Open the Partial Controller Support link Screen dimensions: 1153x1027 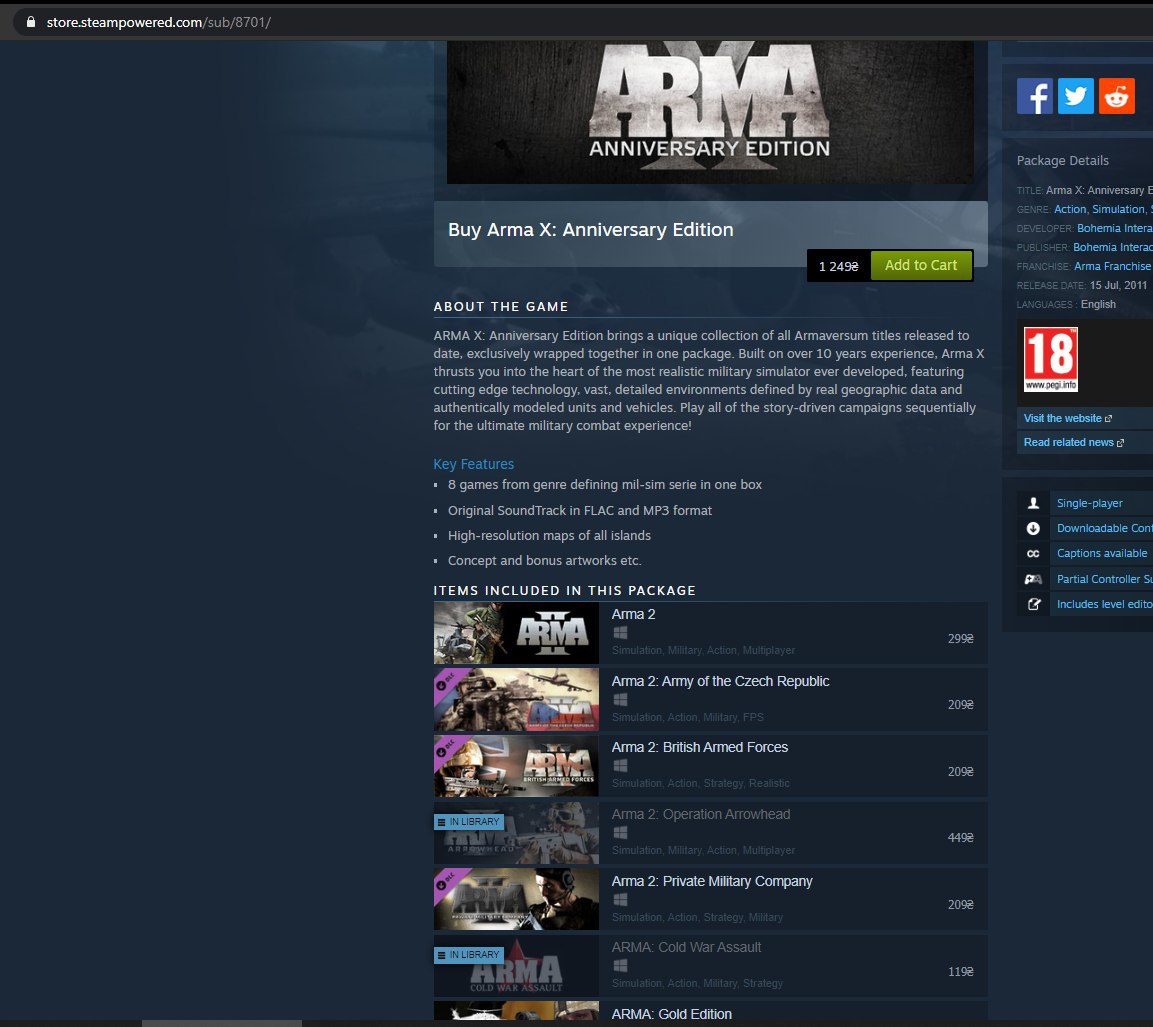point(1104,579)
